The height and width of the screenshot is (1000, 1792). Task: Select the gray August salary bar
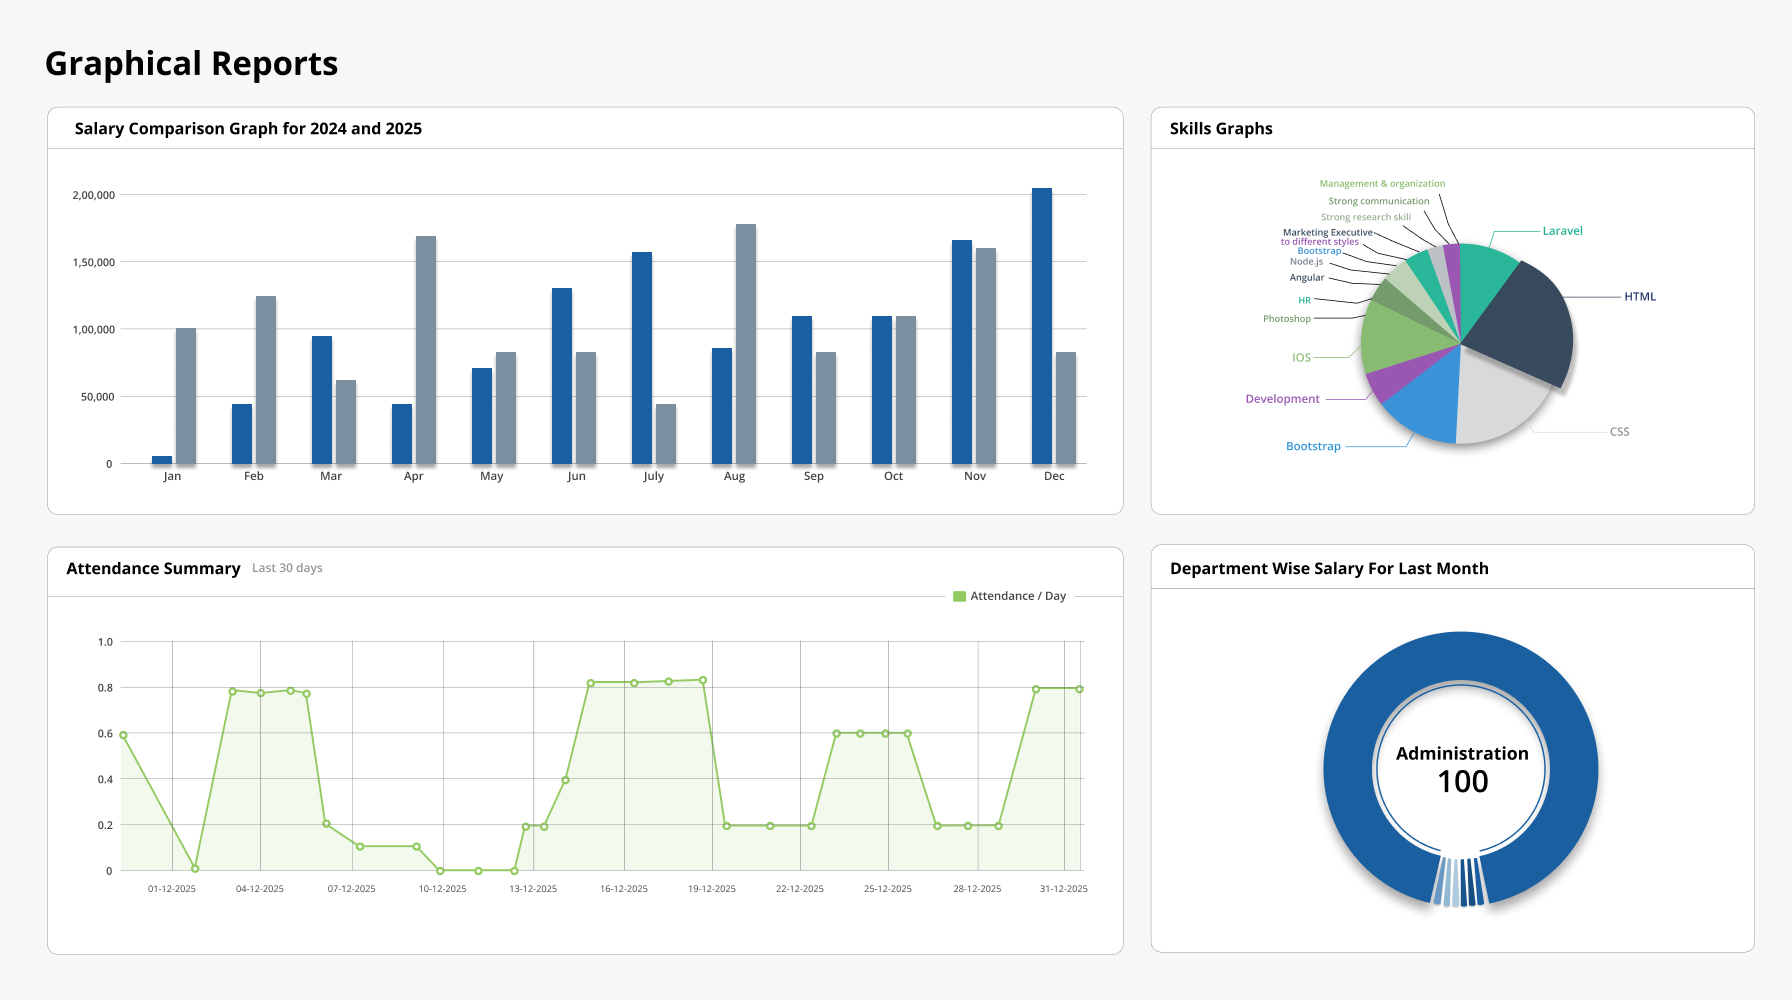coord(746,343)
